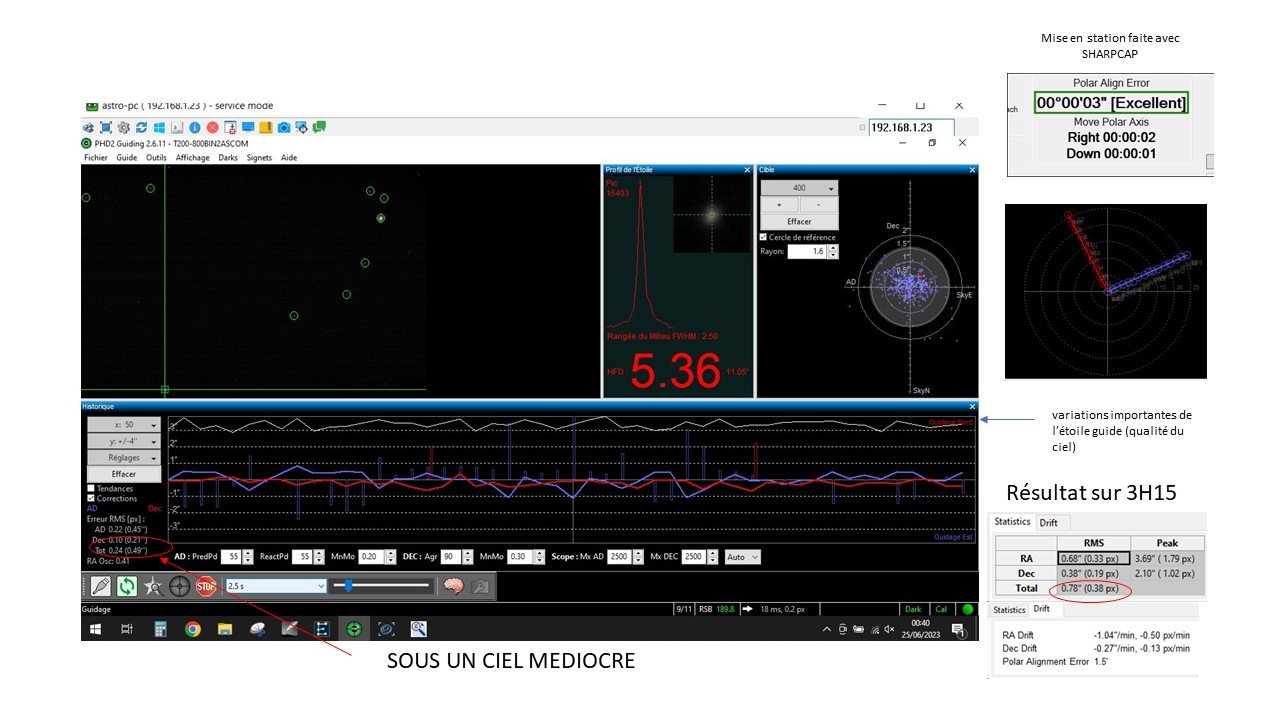Click the Mx DEC value field

click(x=693, y=557)
